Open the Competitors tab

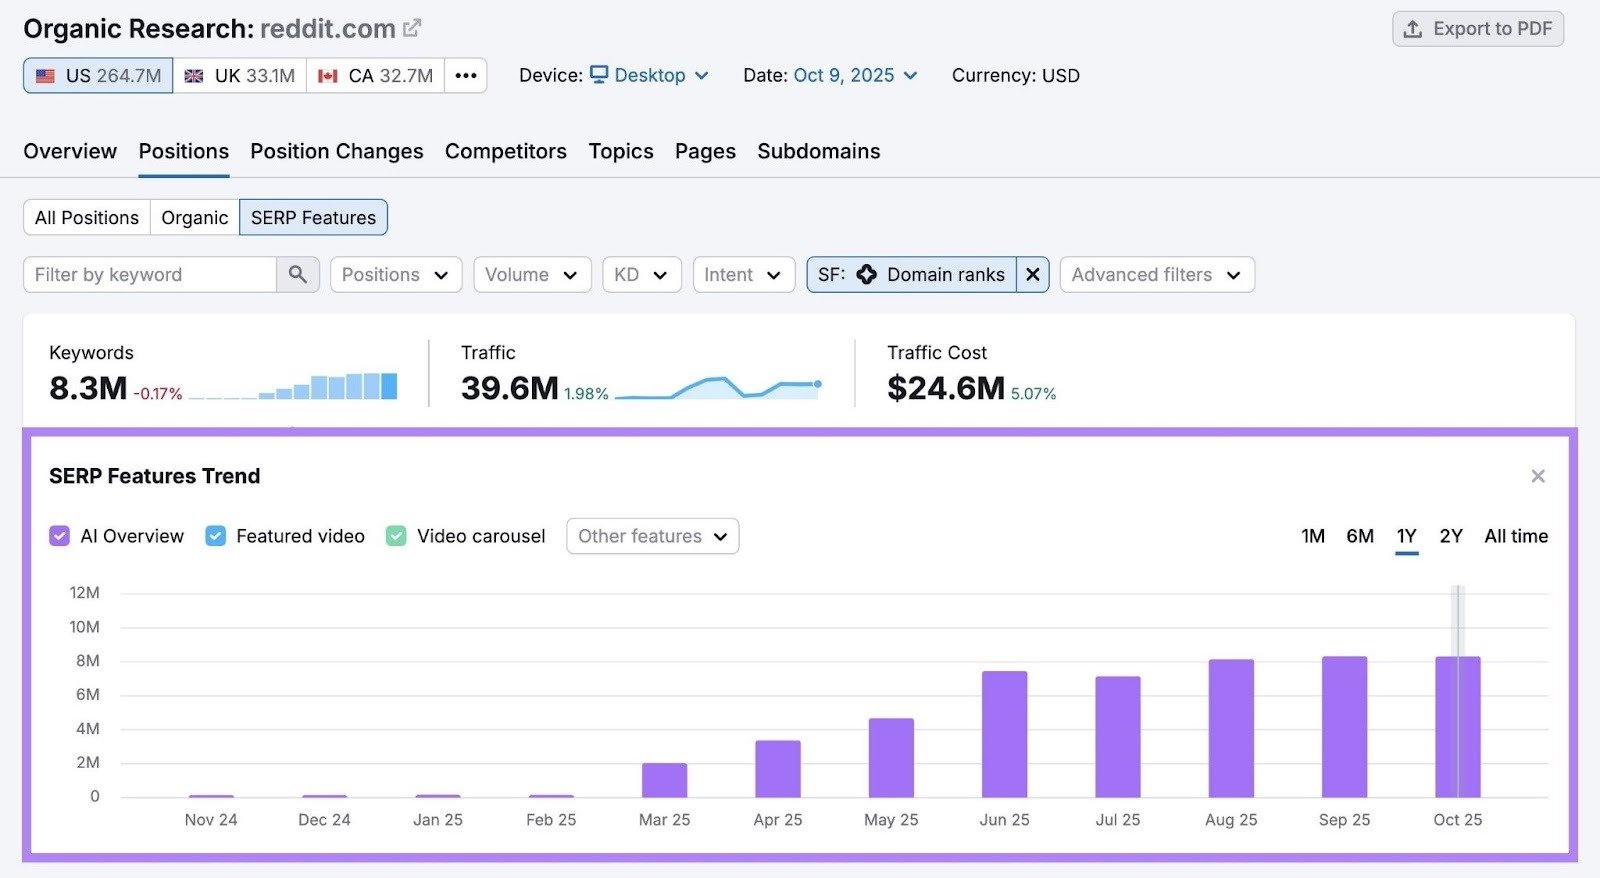(x=505, y=151)
